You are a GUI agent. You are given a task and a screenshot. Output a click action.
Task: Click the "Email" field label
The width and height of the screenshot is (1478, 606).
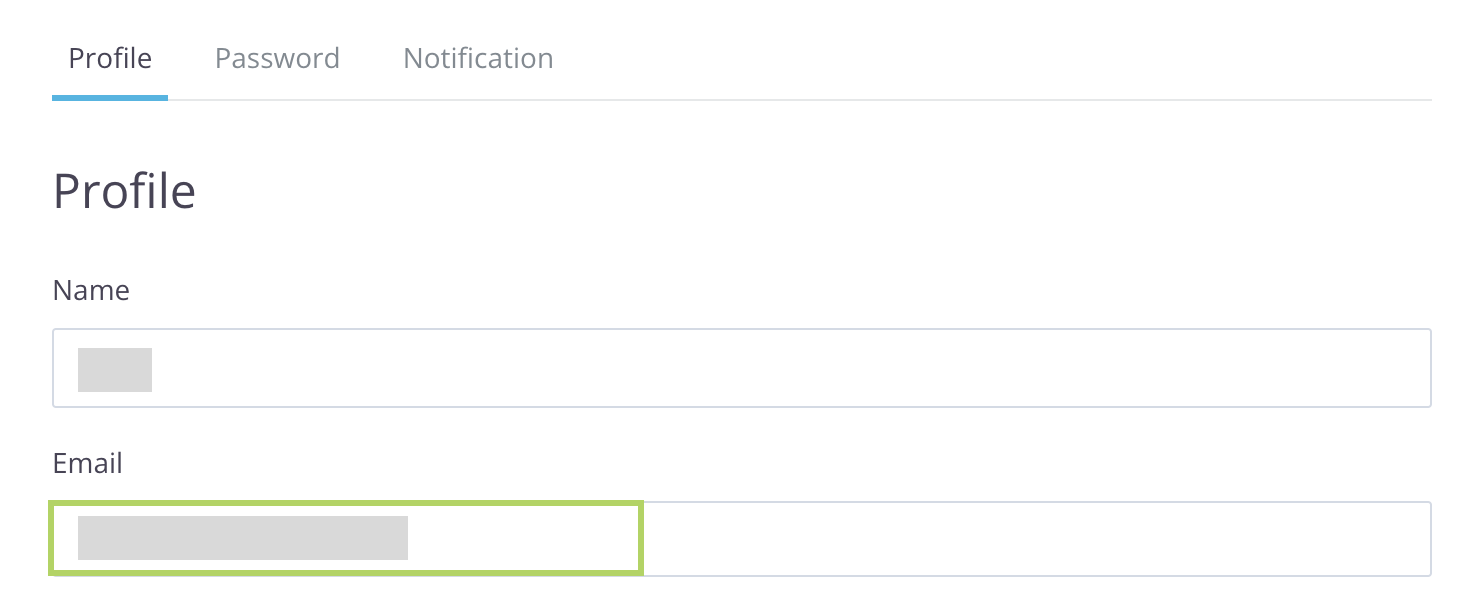[x=88, y=464]
